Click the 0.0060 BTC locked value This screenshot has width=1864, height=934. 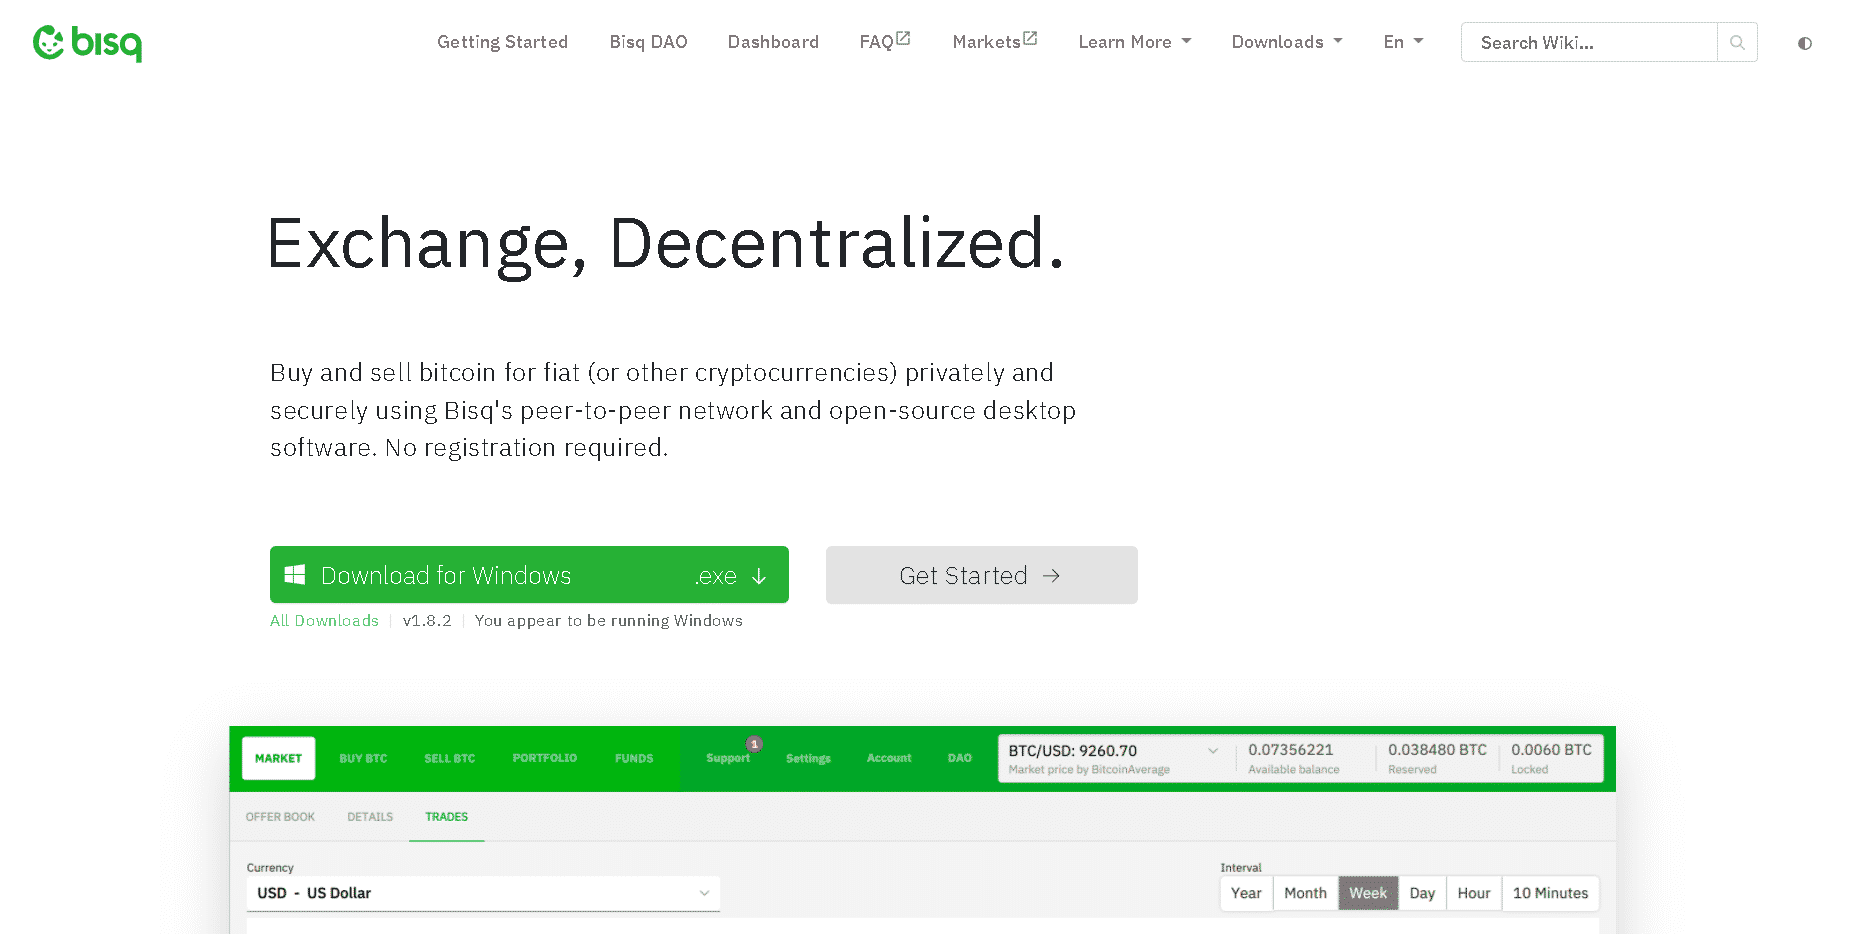[1551, 750]
